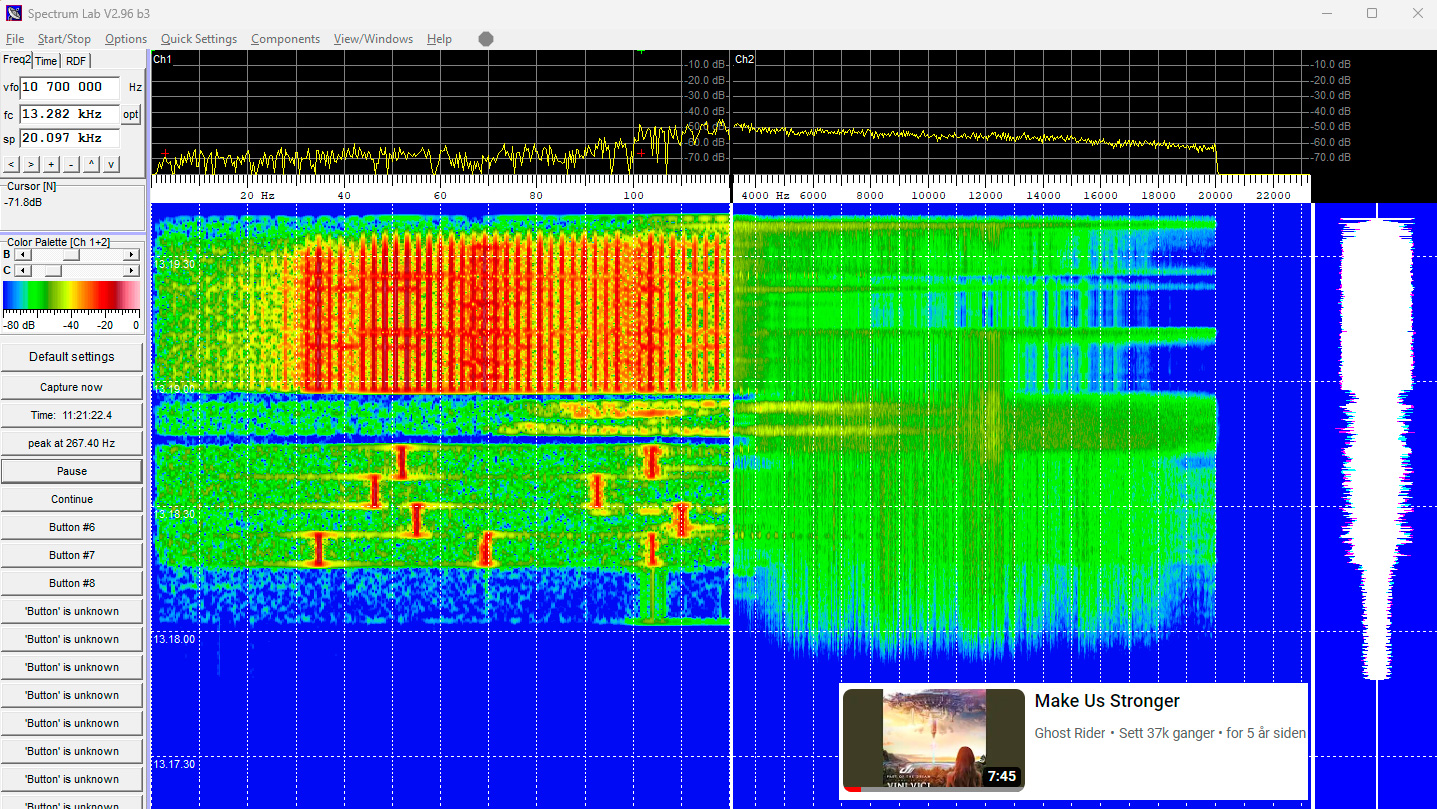Click the gray octagon status indicator
The image size is (1437, 809).
(486, 39)
